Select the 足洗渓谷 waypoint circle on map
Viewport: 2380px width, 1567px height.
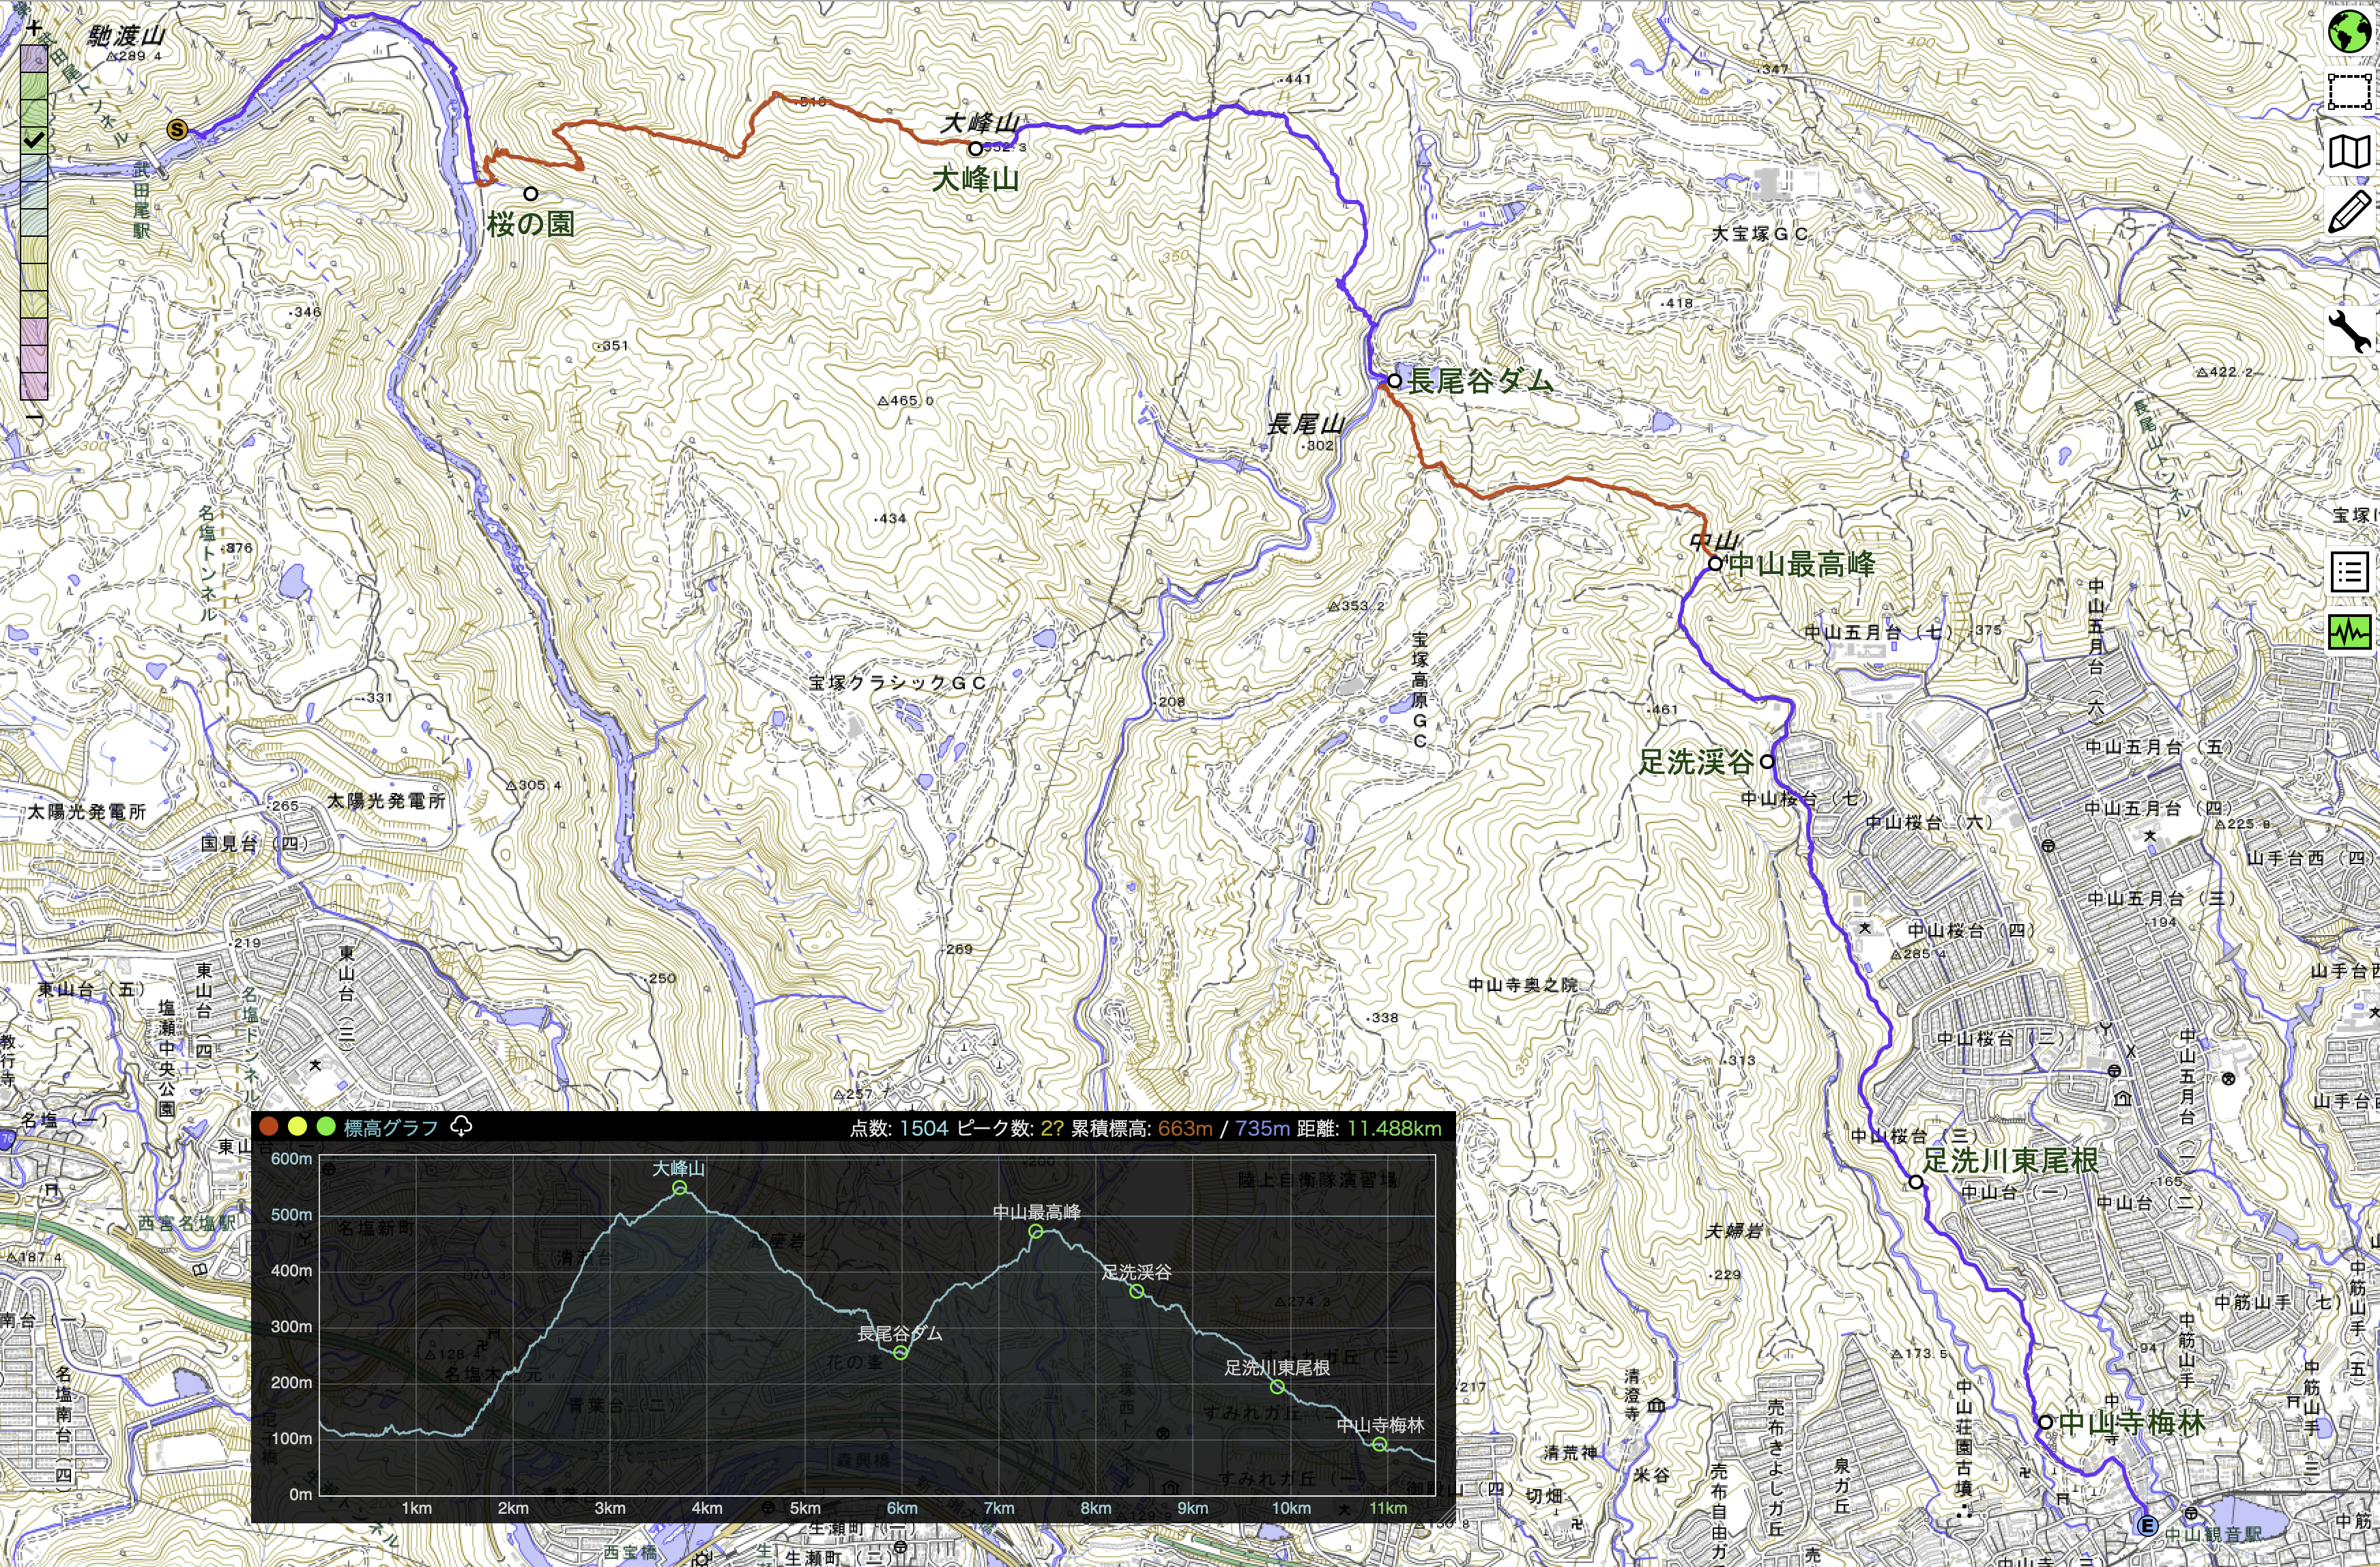coord(1767,761)
